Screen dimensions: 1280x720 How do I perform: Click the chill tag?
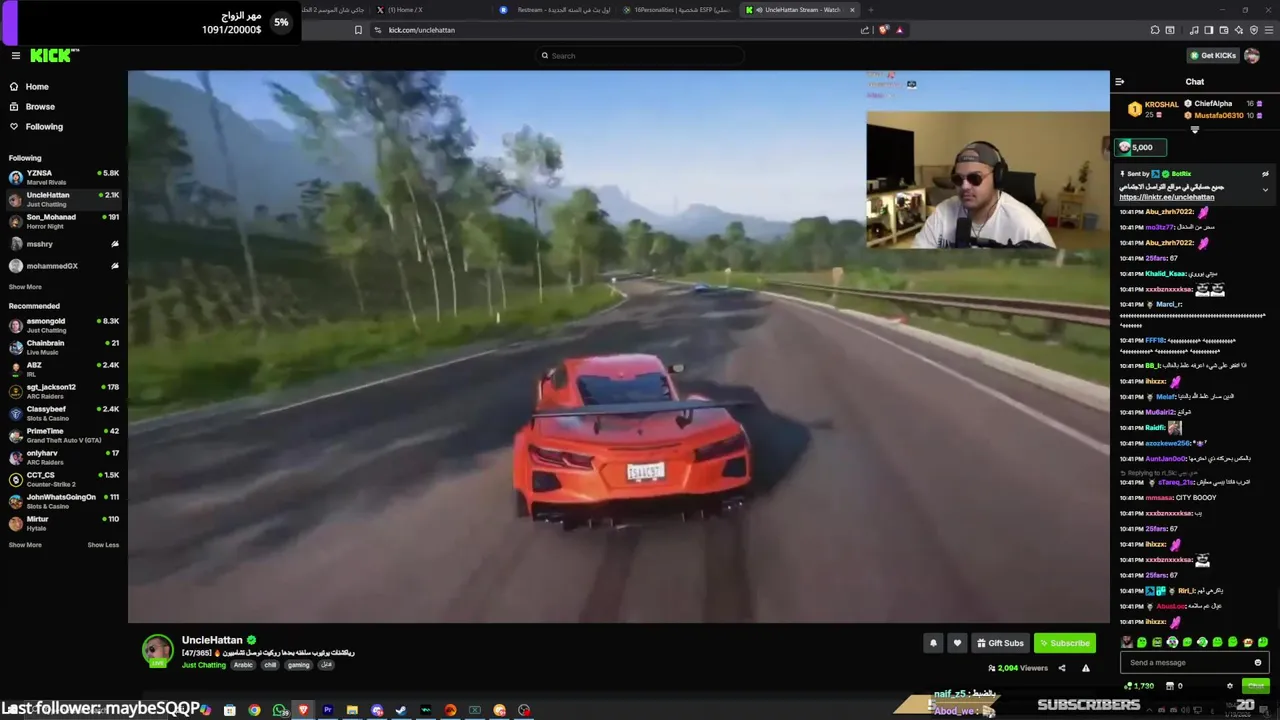(270, 665)
